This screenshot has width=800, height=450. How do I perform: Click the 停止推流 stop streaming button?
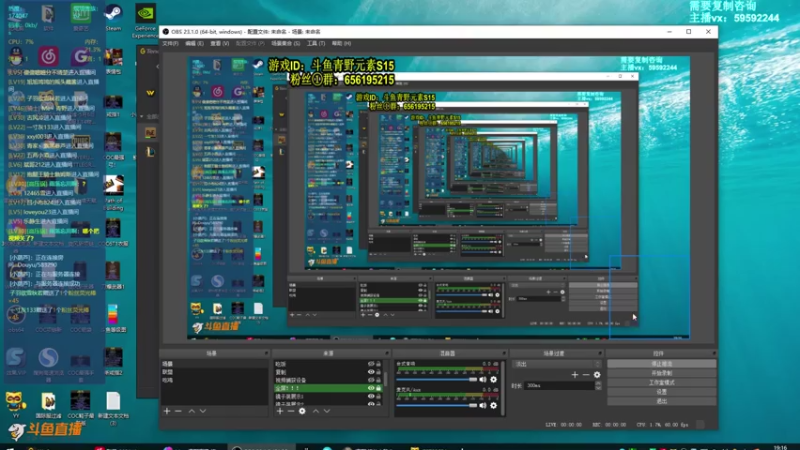(x=662, y=364)
